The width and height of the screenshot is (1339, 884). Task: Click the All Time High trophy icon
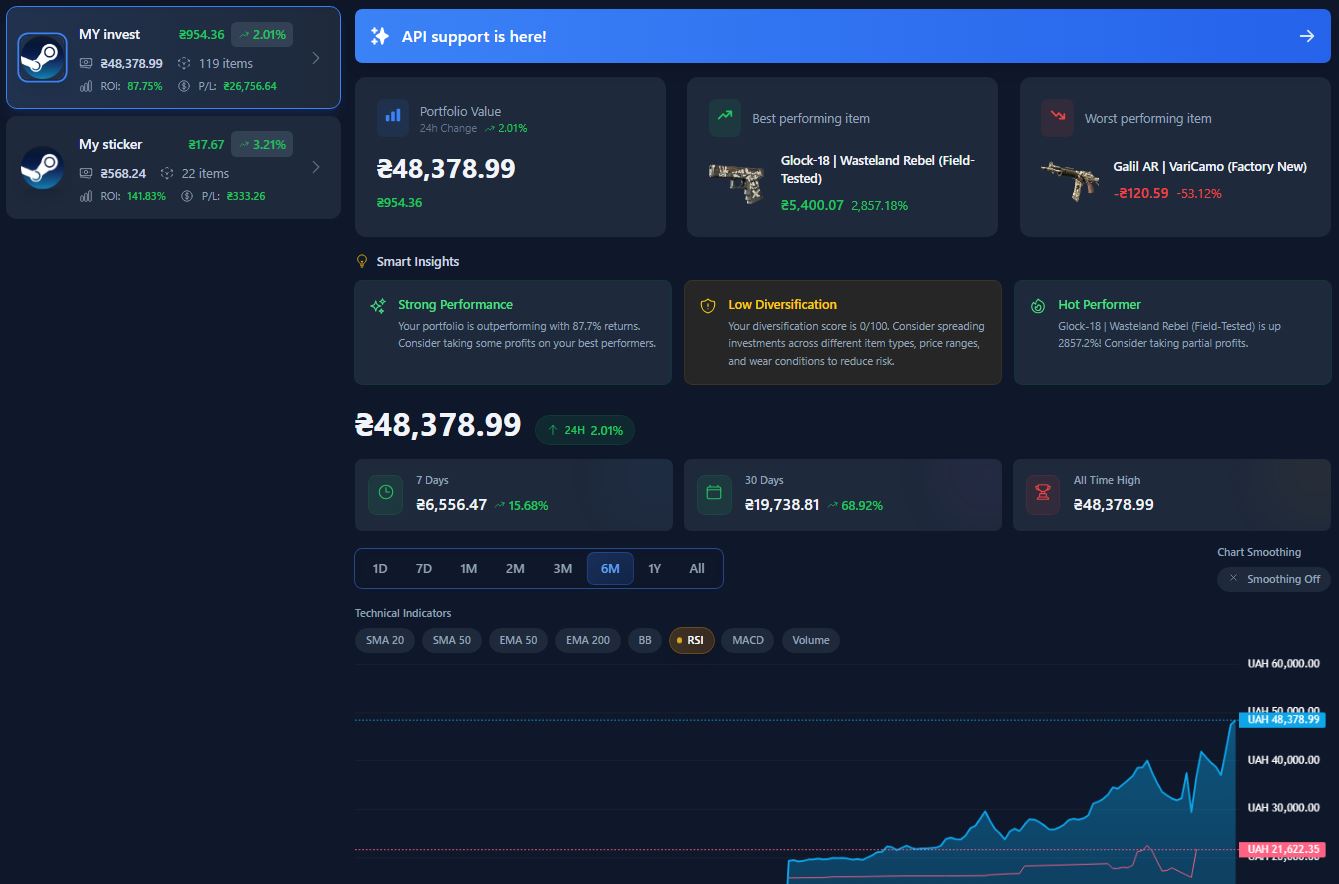tap(1043, 494)
